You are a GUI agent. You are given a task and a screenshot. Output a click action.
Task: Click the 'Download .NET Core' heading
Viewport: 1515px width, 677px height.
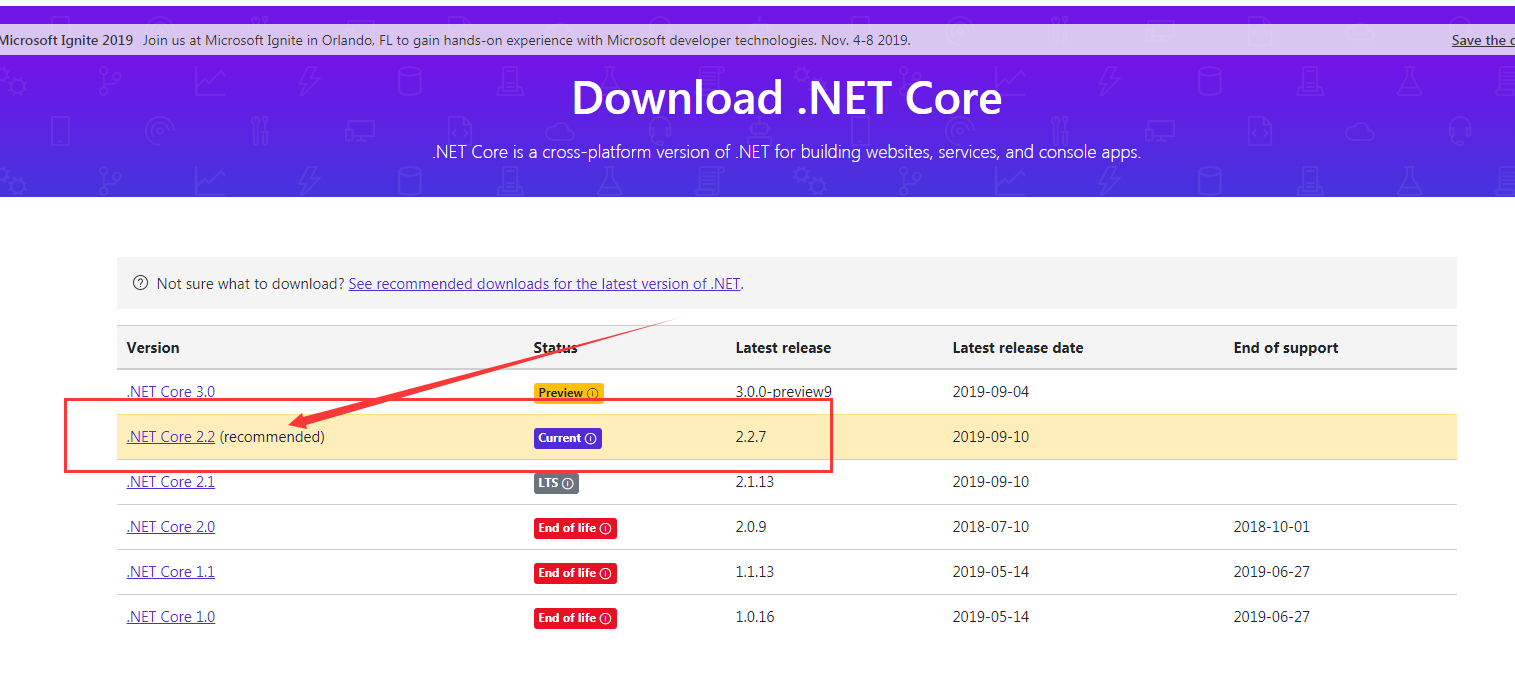pyautogui.click(x=787, y=98)
